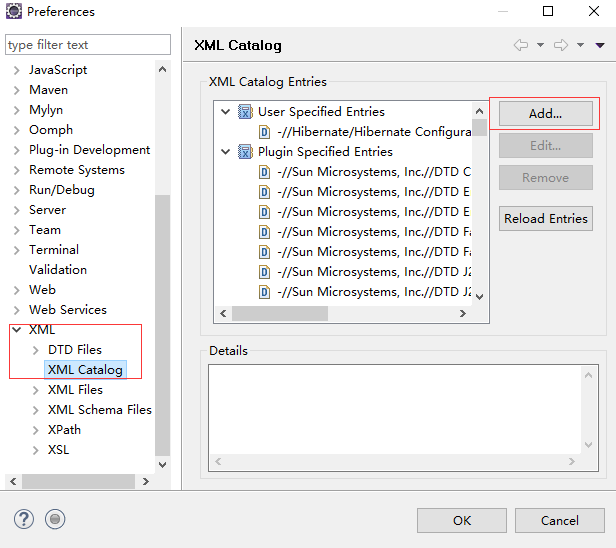Select the Hibernate Configuration catalog entry

[x=374, y=132]
